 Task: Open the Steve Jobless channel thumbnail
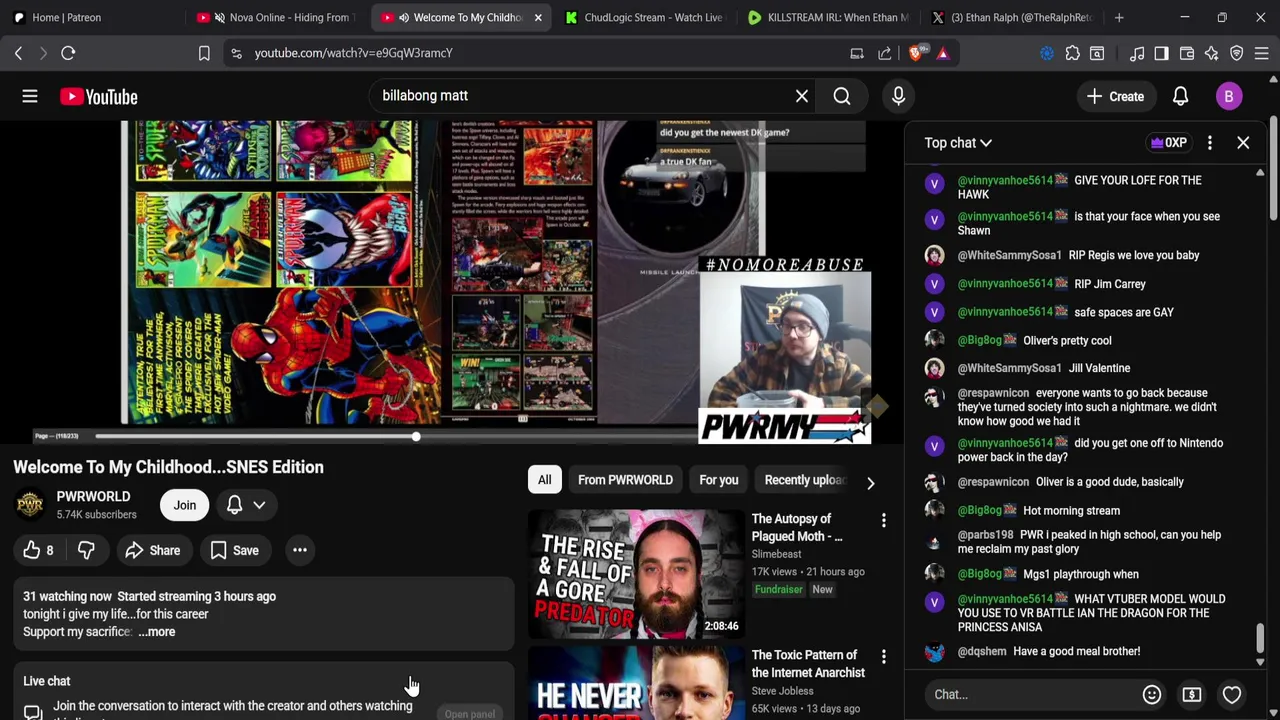(636, 683)
